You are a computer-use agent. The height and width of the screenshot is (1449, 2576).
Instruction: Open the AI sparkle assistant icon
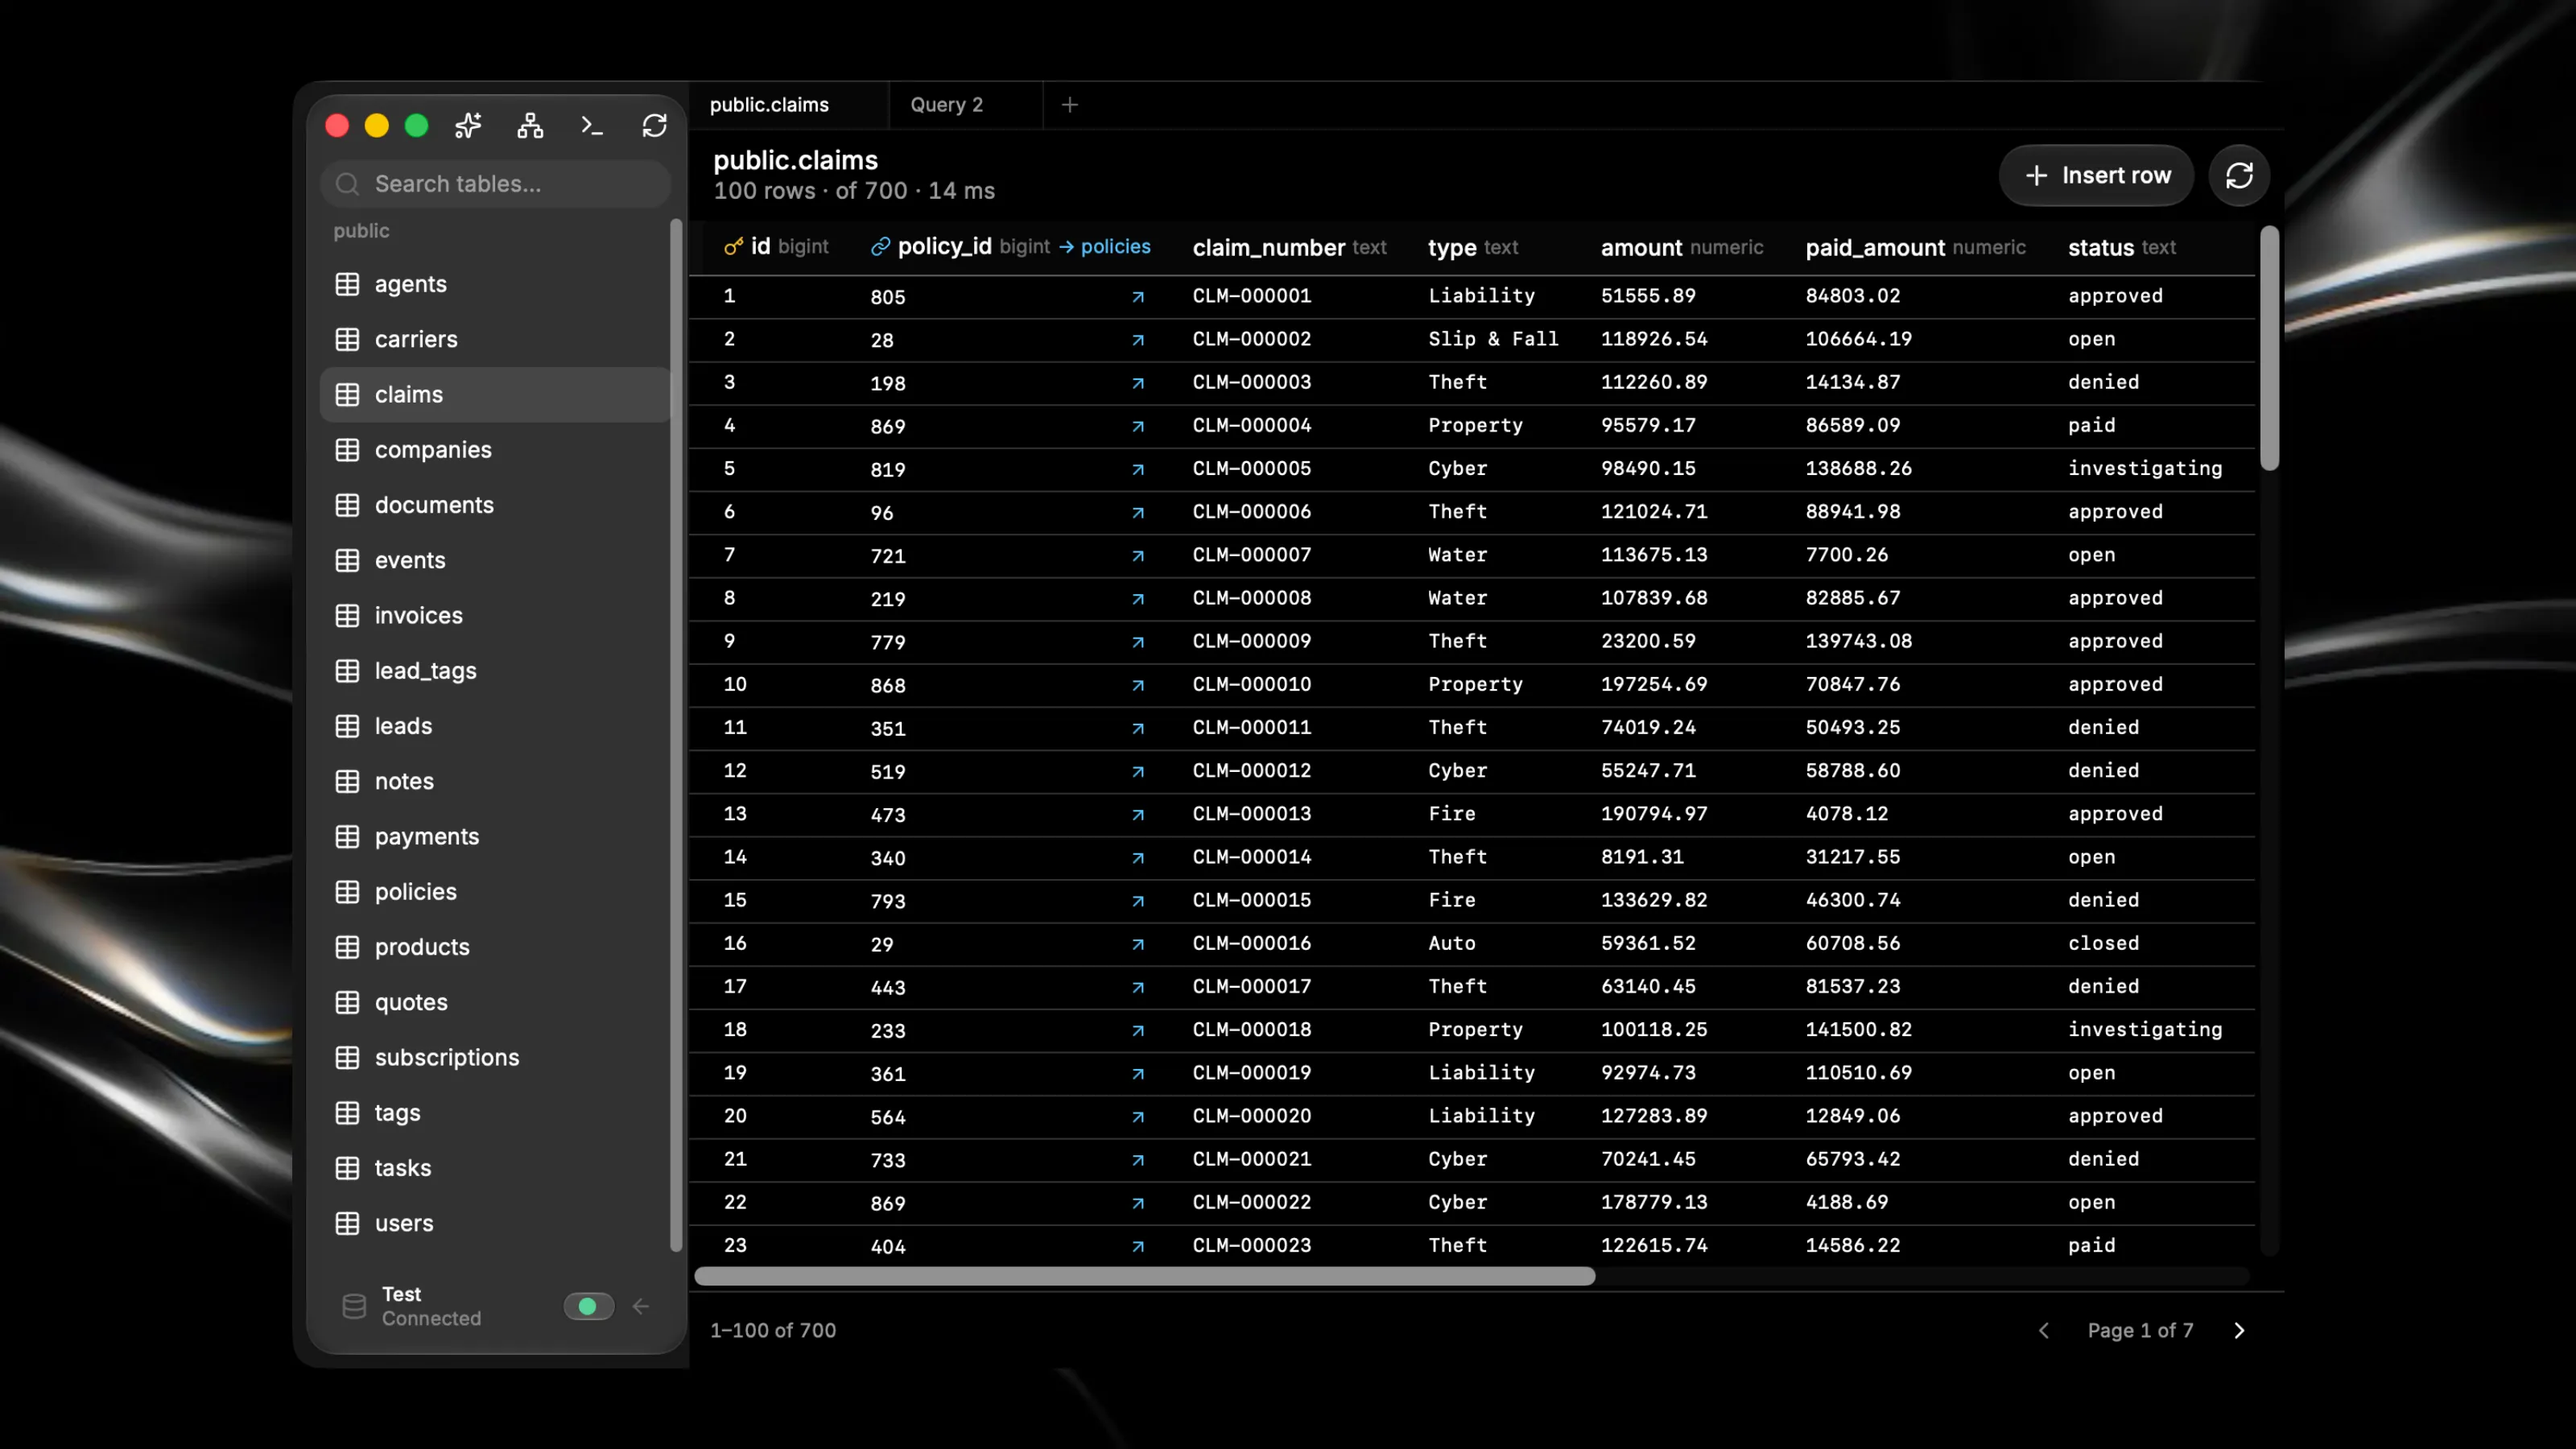pos(468,125)
